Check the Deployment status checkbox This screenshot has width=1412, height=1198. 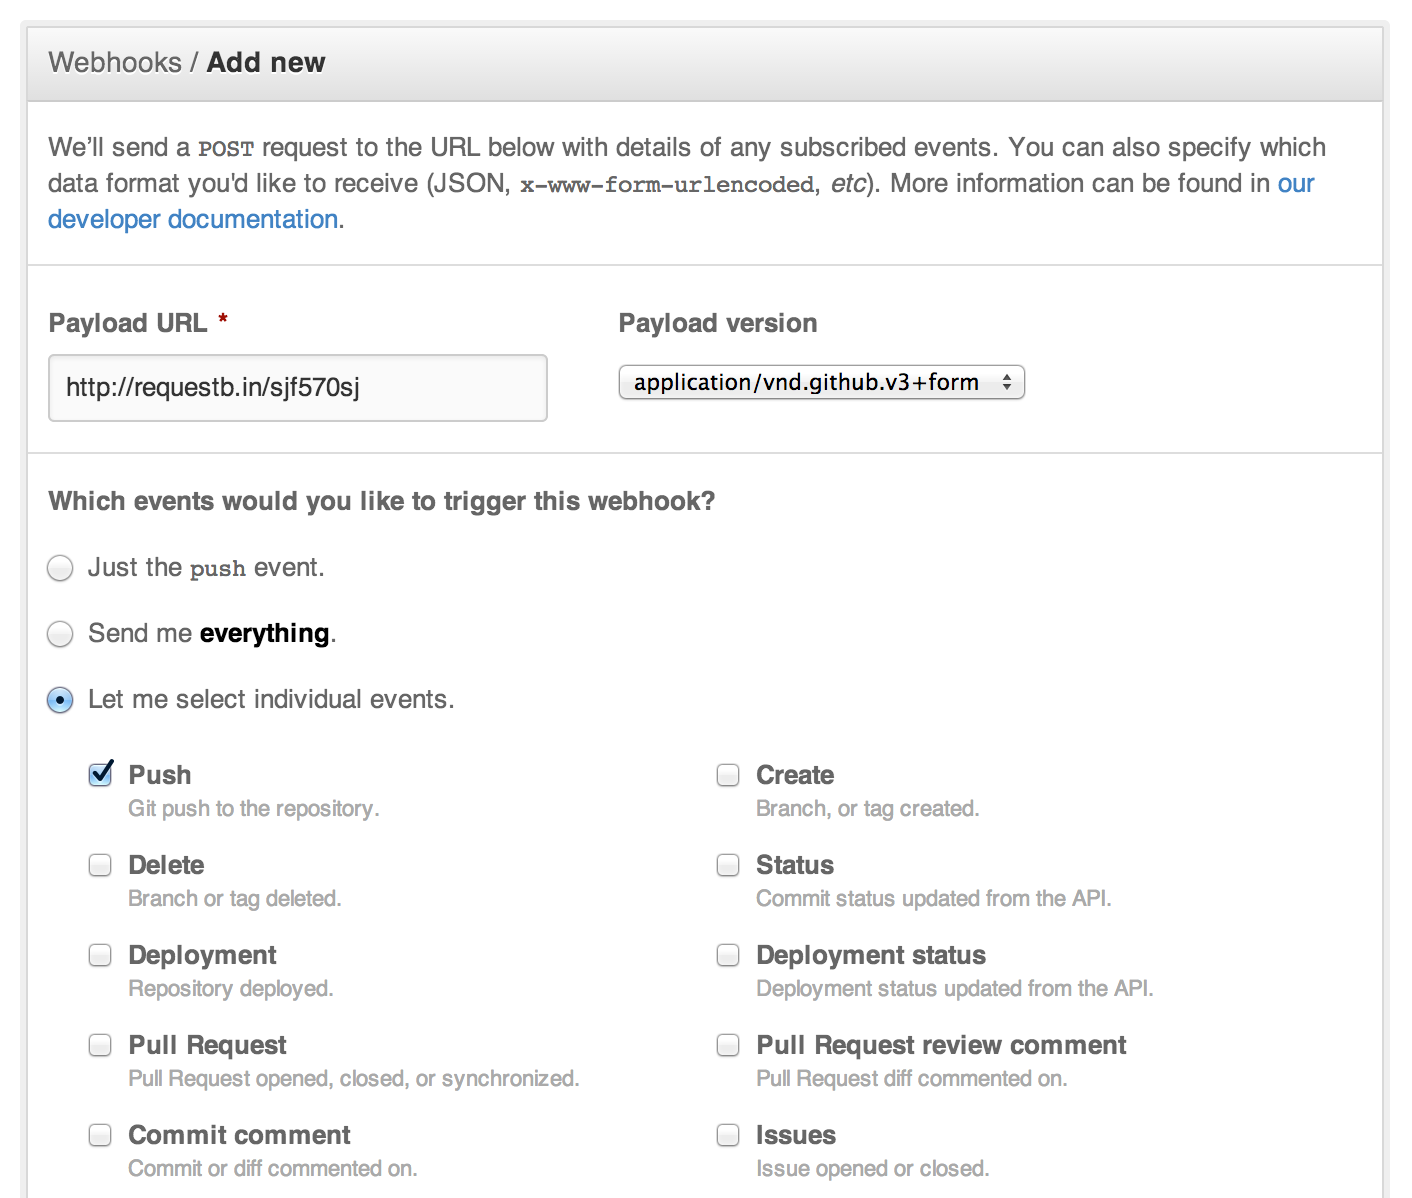[728, 955]
